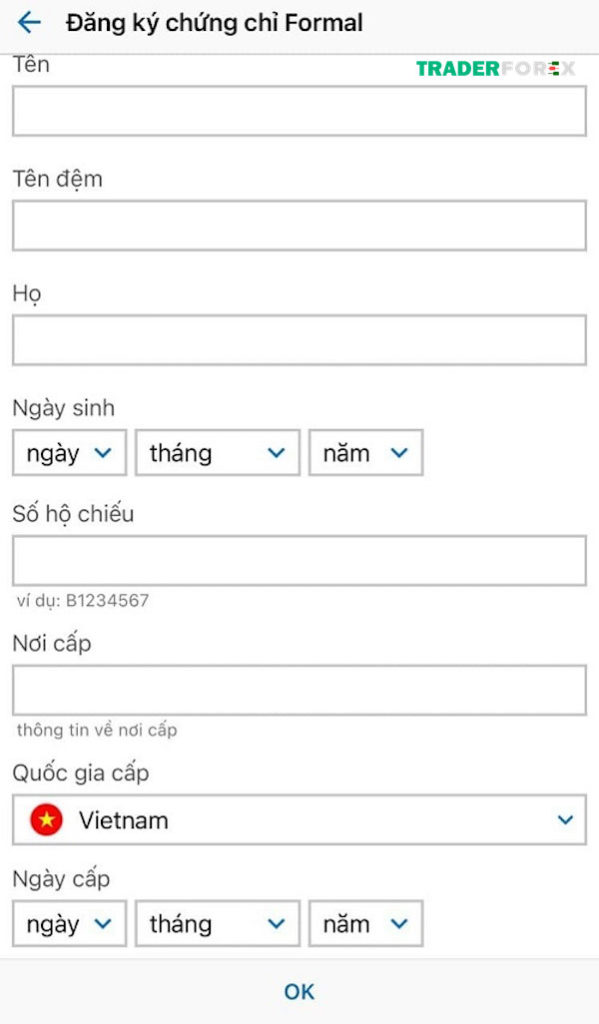This screenshot has width=599, height=1024.
Task: Click the 'Nơi cấp' place of issue field
Action: (x=299, y=690)
